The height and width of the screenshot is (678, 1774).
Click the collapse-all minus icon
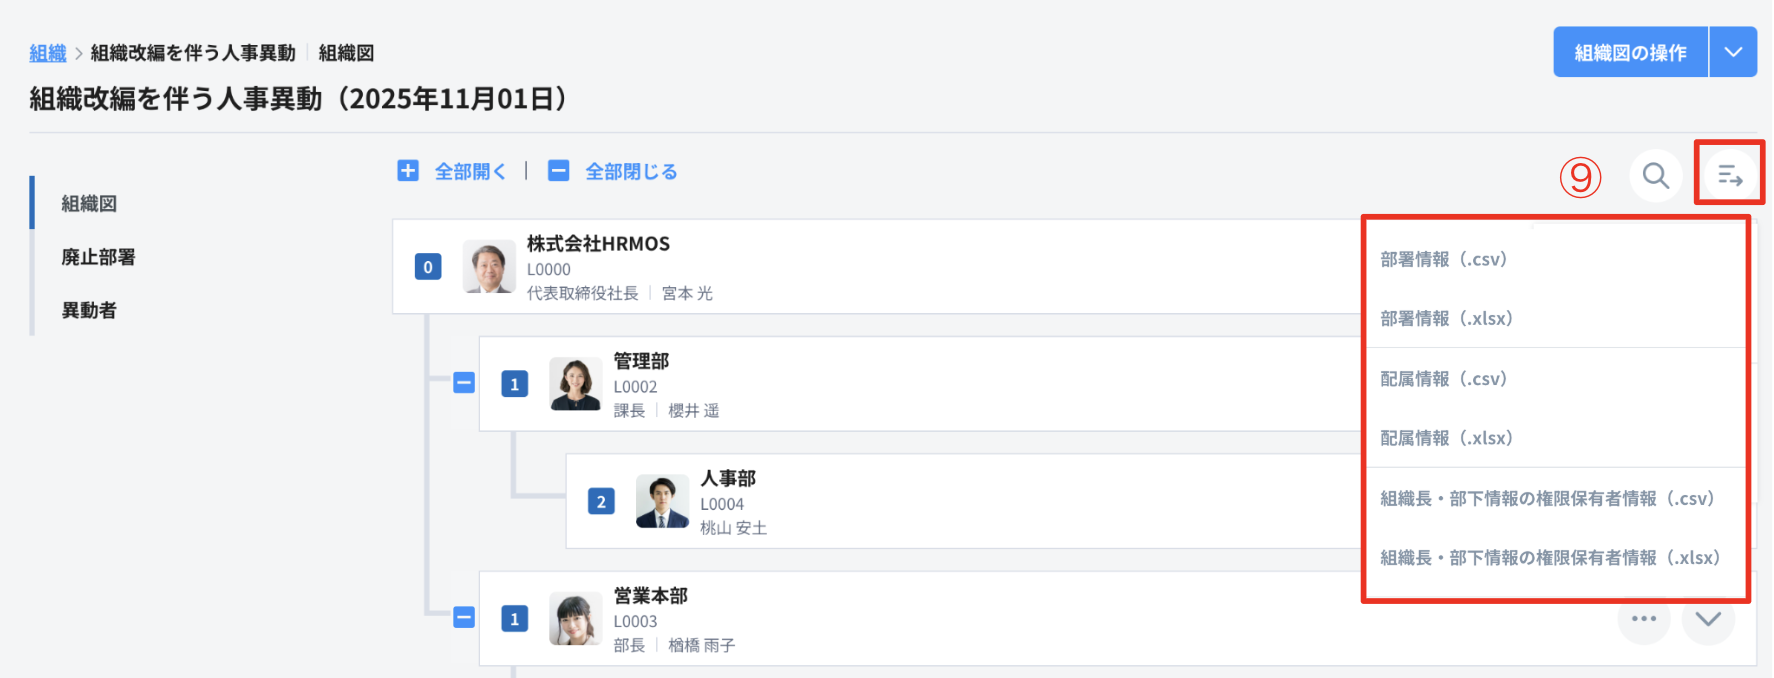tap(559, 171)
